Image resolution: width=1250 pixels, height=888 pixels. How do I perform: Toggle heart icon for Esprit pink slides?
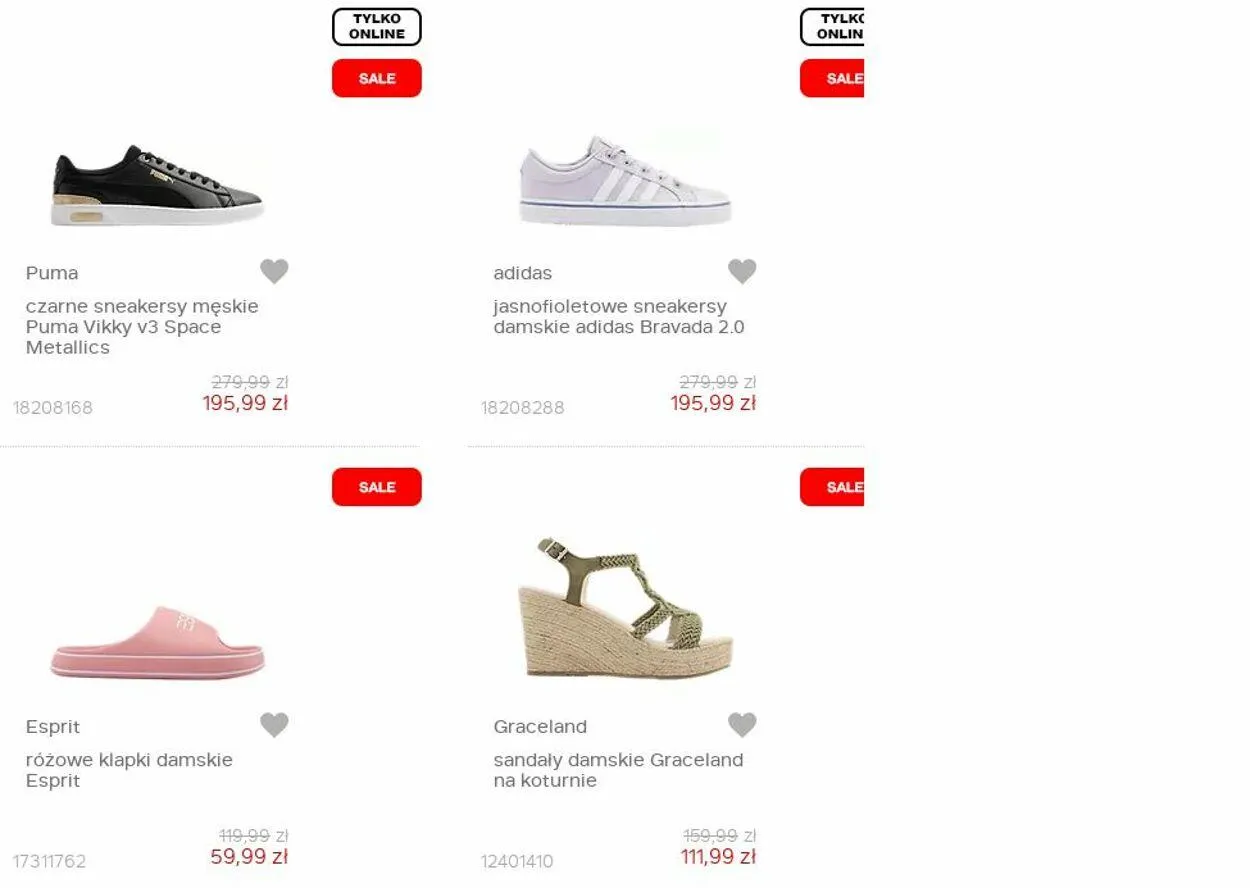tap(274, 725)
